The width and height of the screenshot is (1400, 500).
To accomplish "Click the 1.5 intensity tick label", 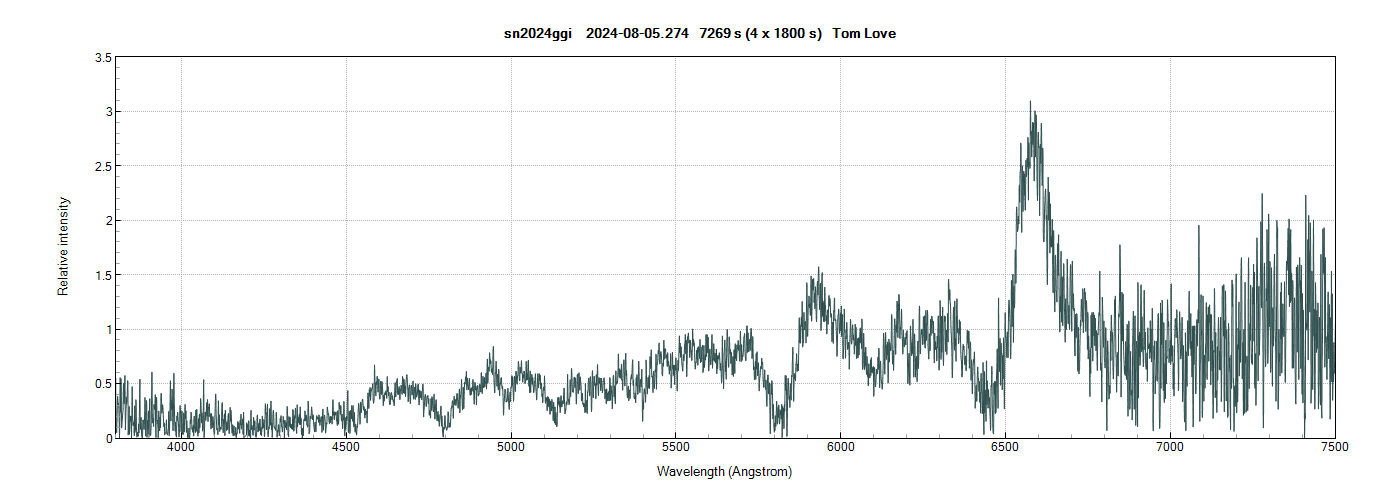I will [x=103, y=275].
